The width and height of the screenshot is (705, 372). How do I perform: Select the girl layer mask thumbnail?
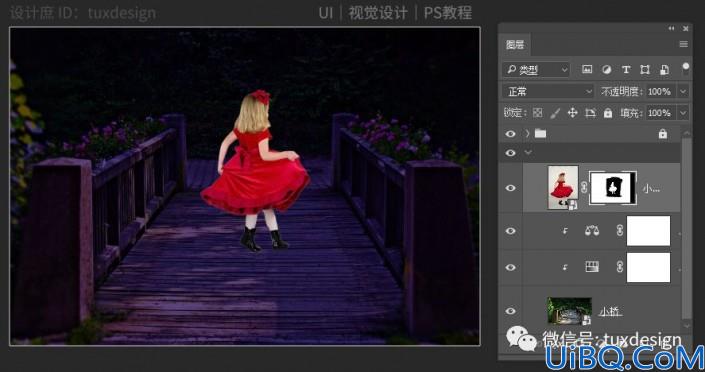tap(613, 188)
